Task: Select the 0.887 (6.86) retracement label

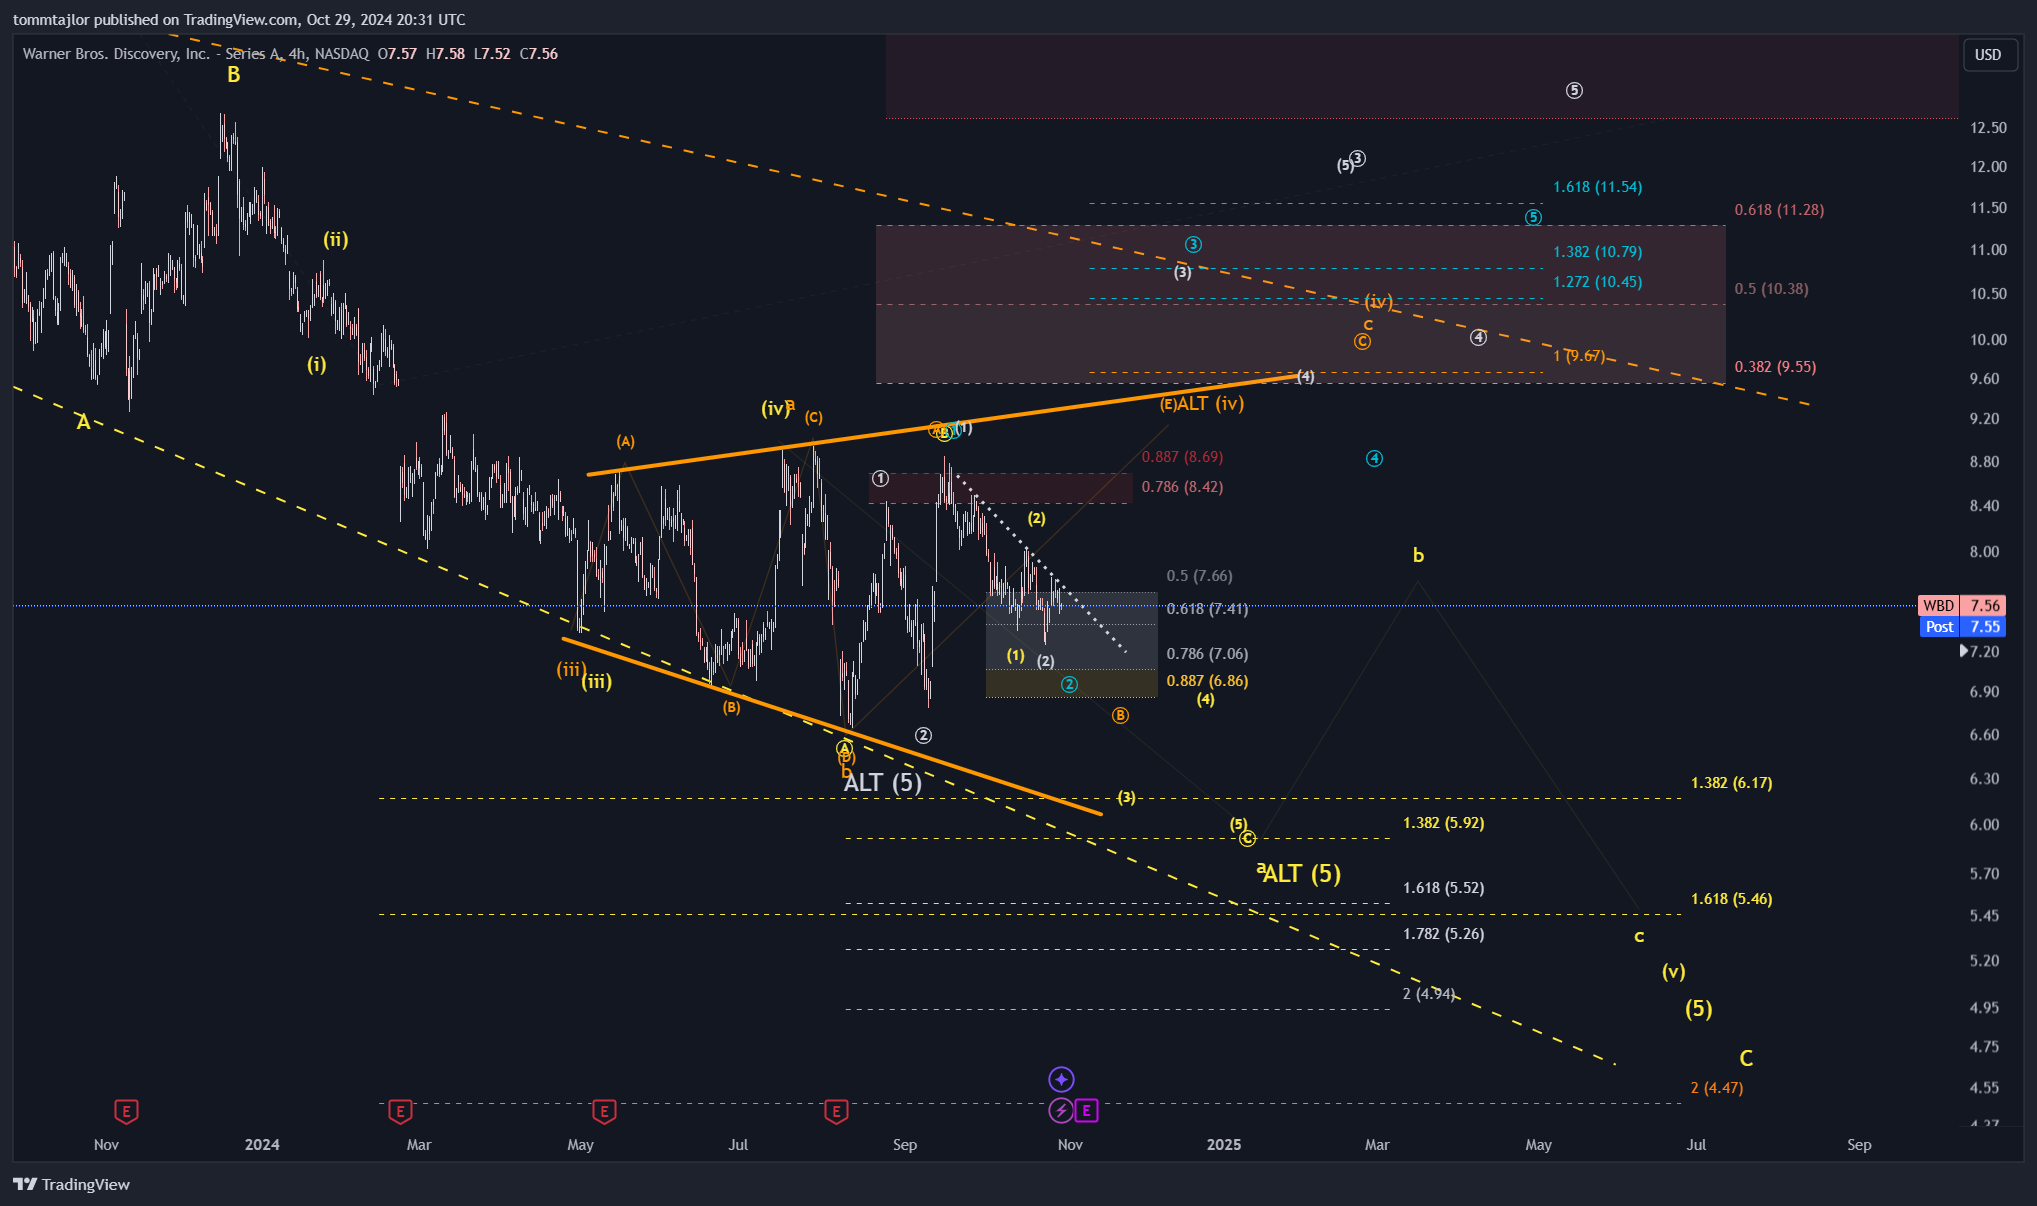Action: point(1207,681)
